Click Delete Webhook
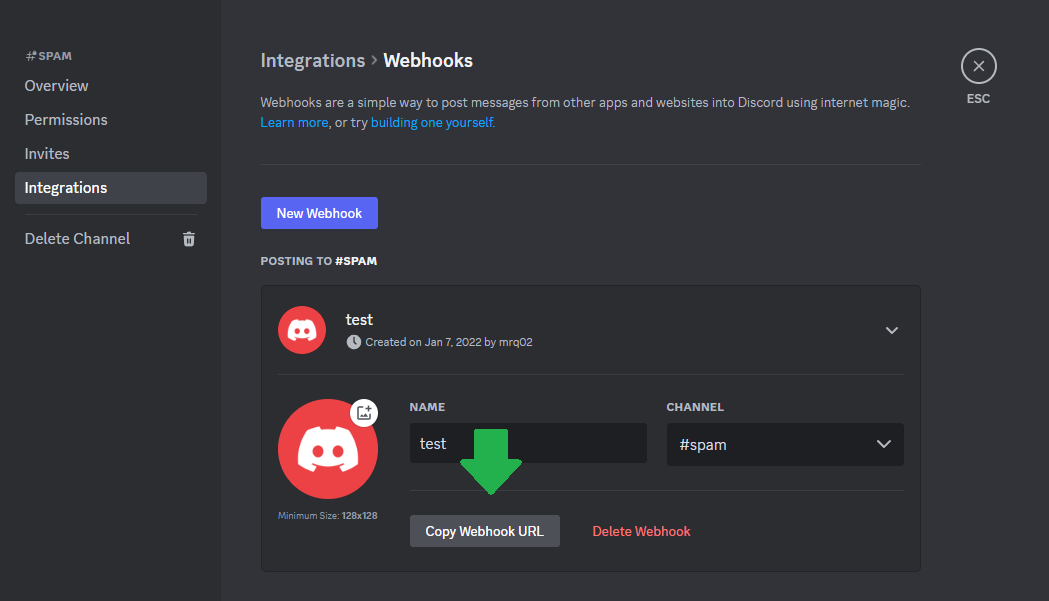The height and width of the screenshot is (601, 1049). pos(641,531)
